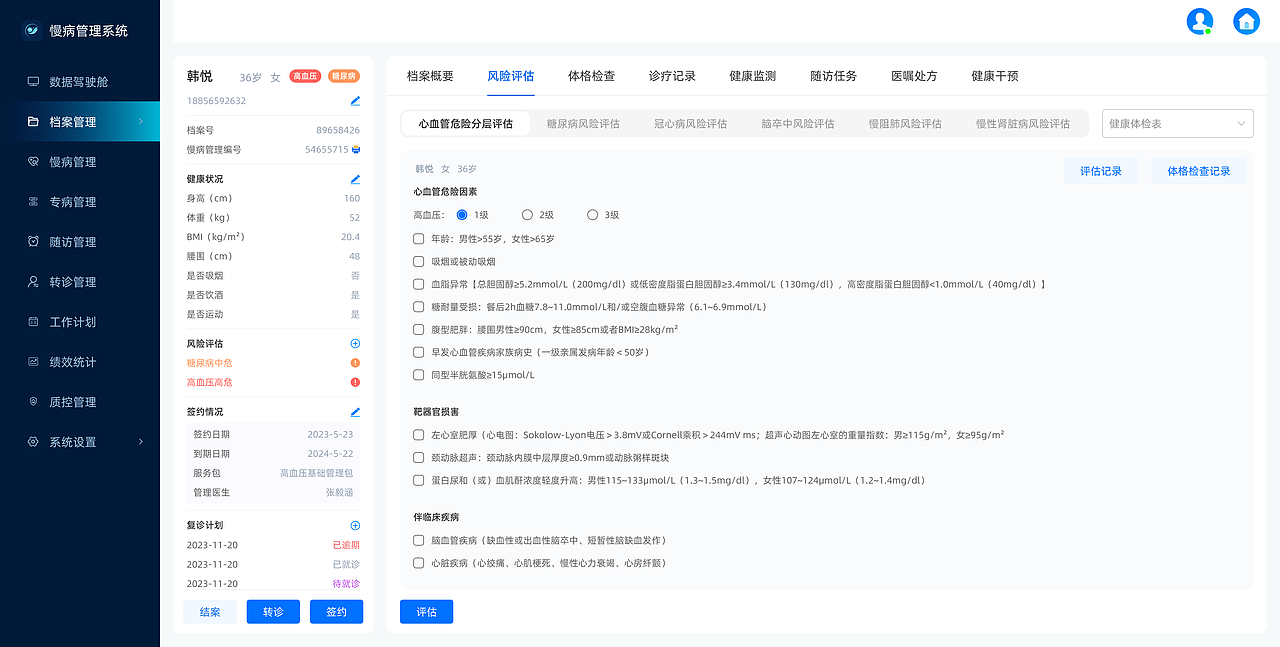Screen dimensions: 1280x647
Task: Select 慢阻肺风险评估 sub-tab
Action: pyautogui.click(x=905, y=124)
